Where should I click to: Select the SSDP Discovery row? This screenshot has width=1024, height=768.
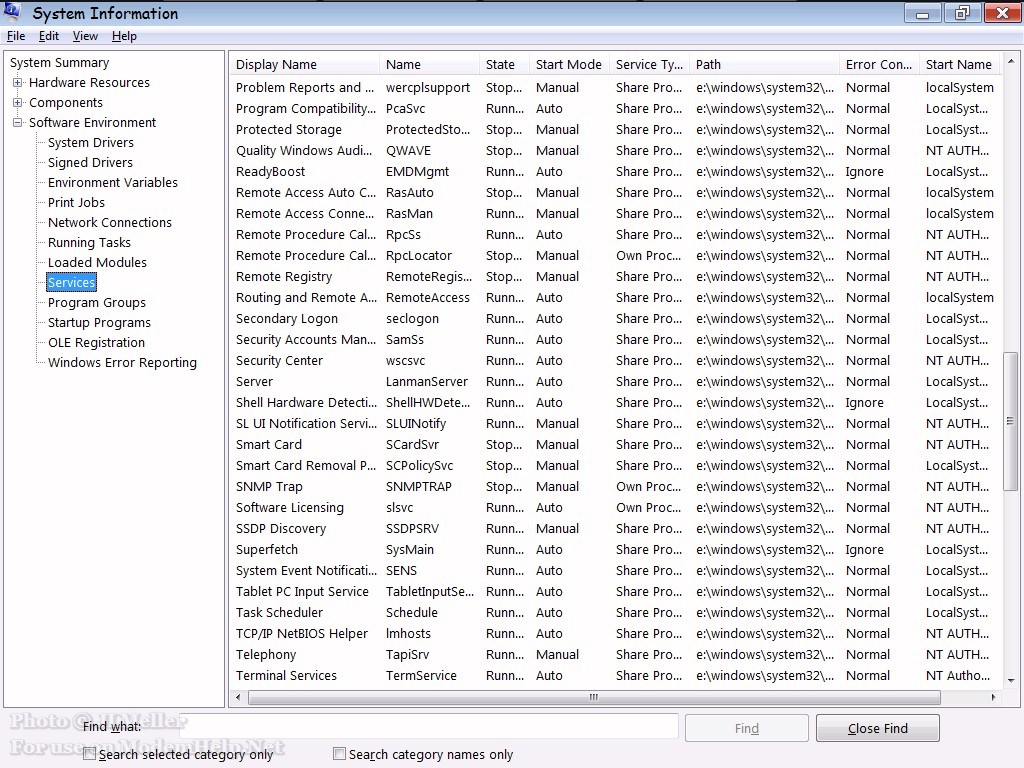[x=615, y=528]
